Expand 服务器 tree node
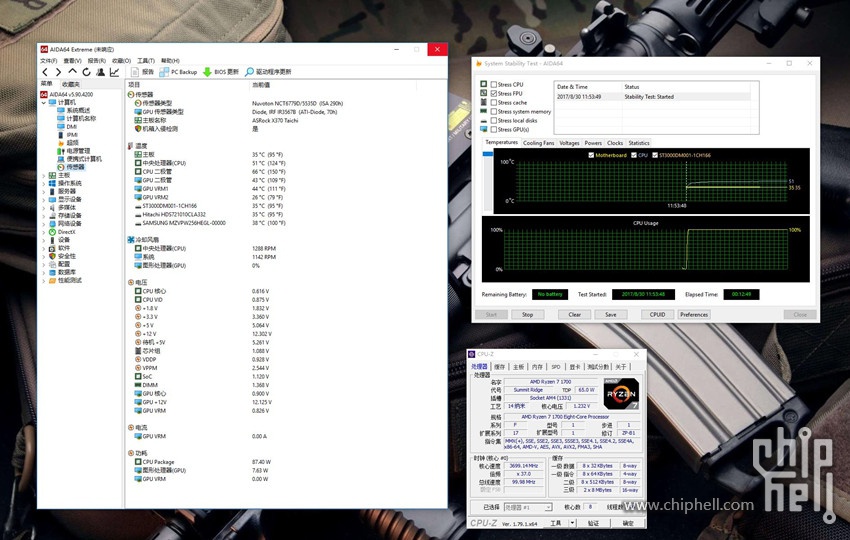The height and width of the screenshot is (540, 850). pos(44,191)
